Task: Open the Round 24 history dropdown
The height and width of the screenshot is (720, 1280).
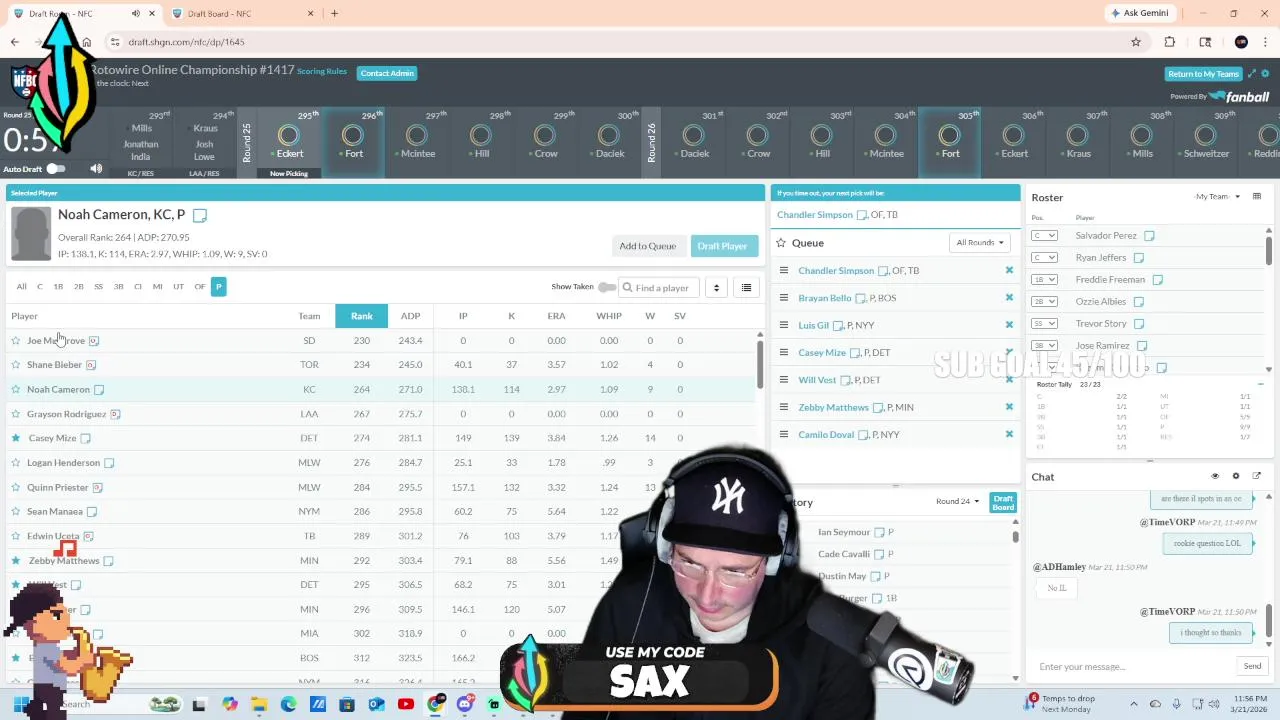Action: tap(957, 501)
